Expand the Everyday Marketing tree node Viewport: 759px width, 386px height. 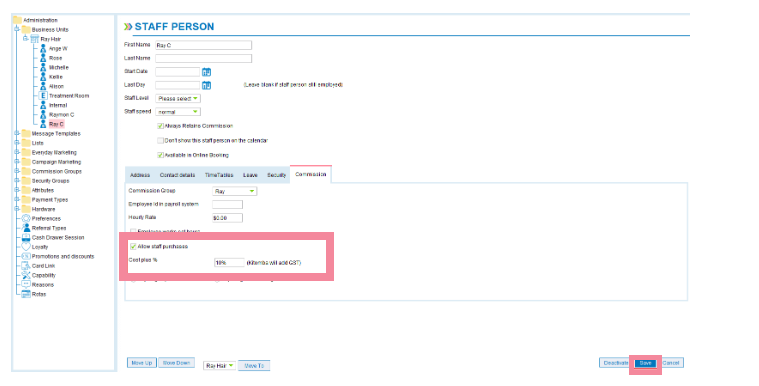17,152
